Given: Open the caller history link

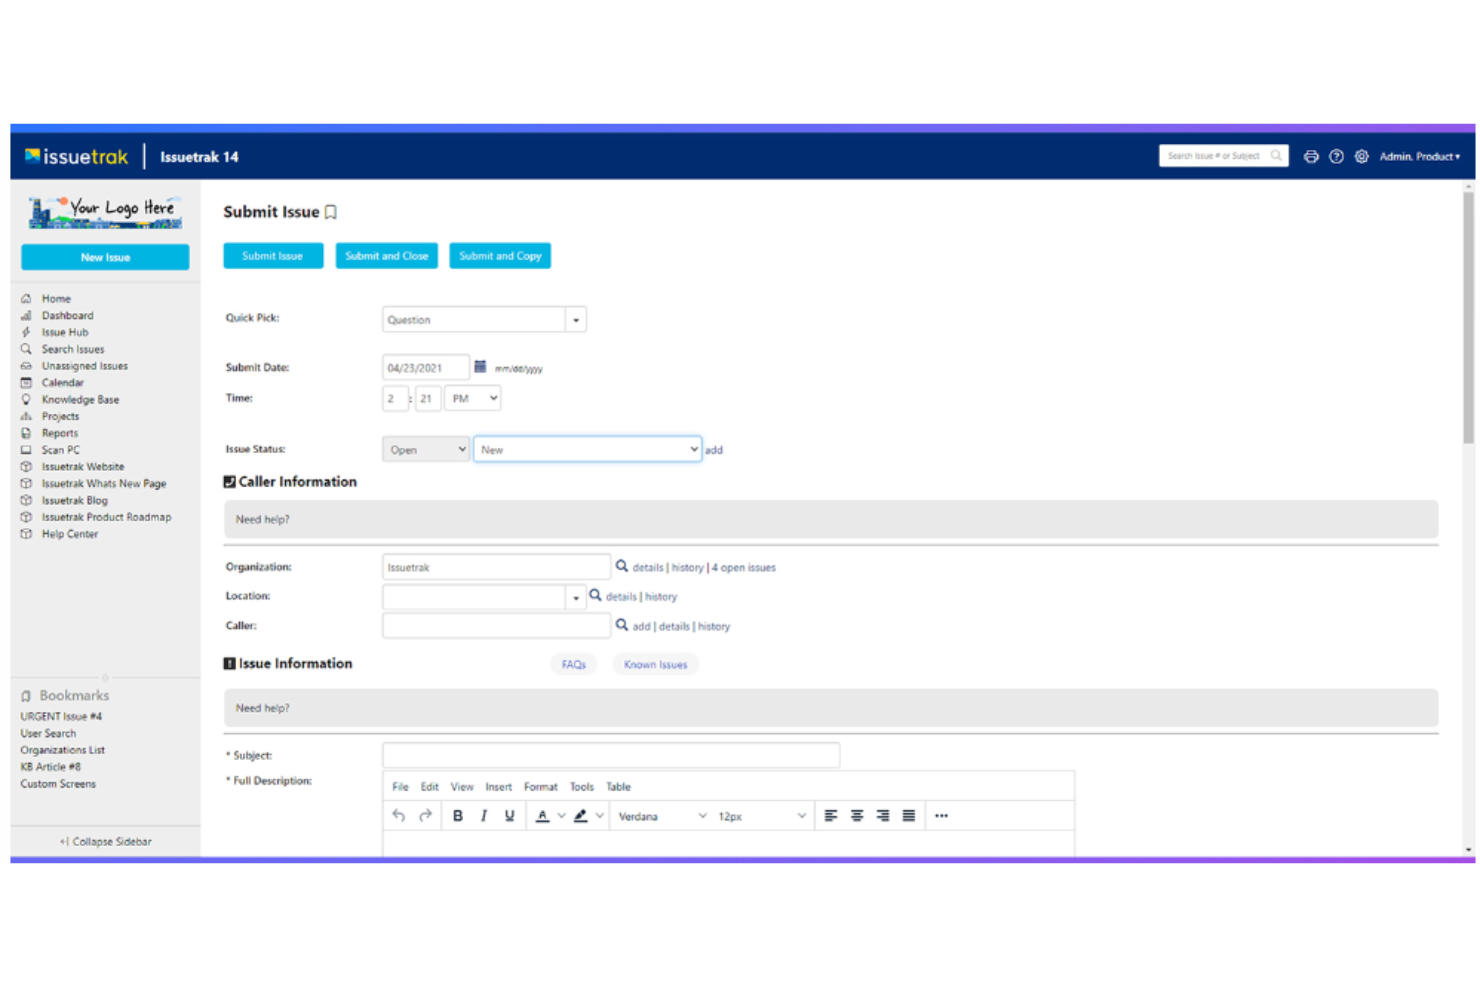Looking at the screenshot, I should (713, 625).
